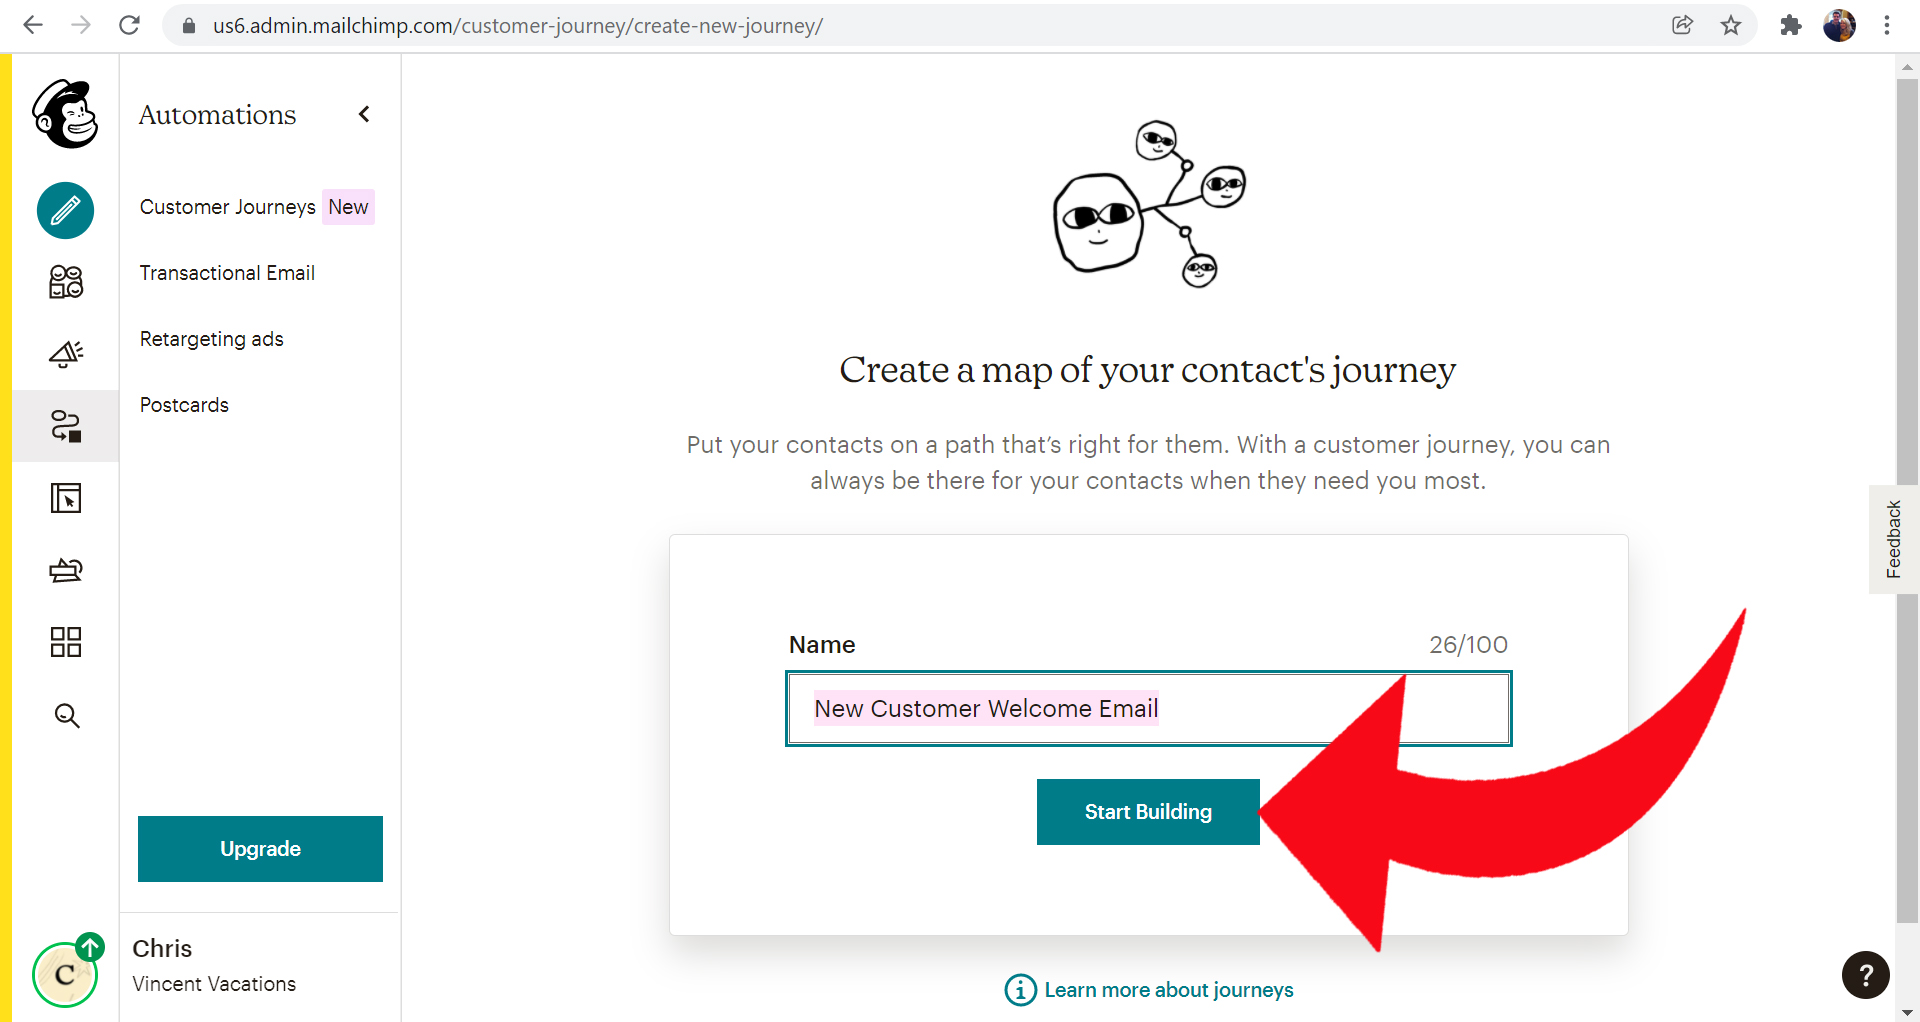
Task: Open the Audience icon in sidebar
Action: pos(66,282)
